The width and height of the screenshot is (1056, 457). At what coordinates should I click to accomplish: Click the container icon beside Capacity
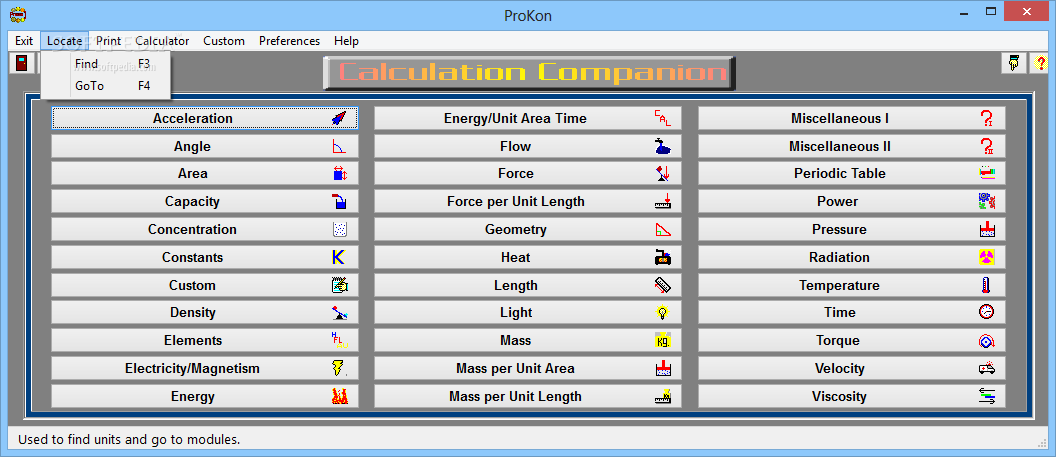339,201
